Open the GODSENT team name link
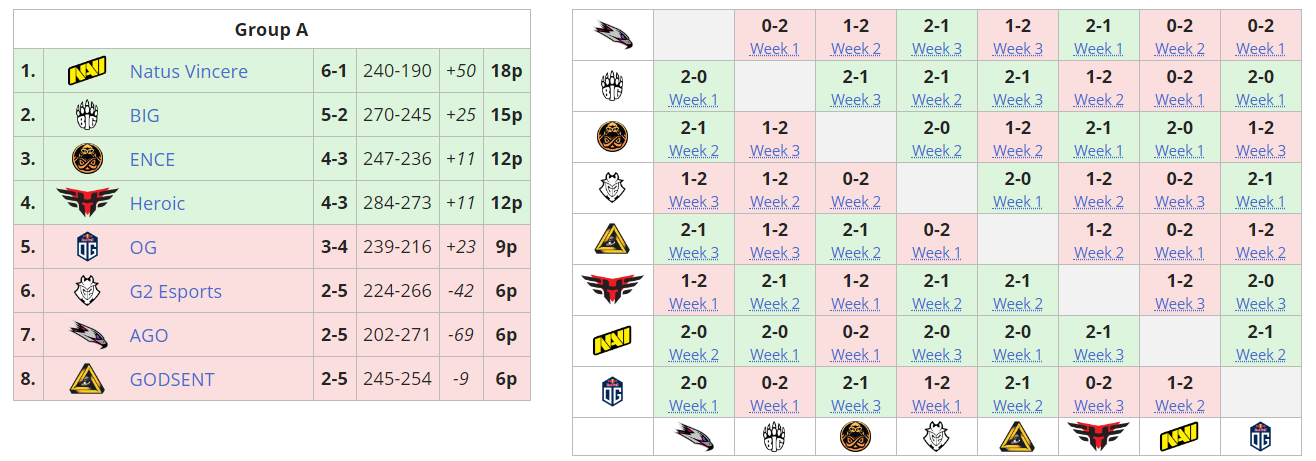The width and height of the screenshot is (1316, 461). (171, 380)
